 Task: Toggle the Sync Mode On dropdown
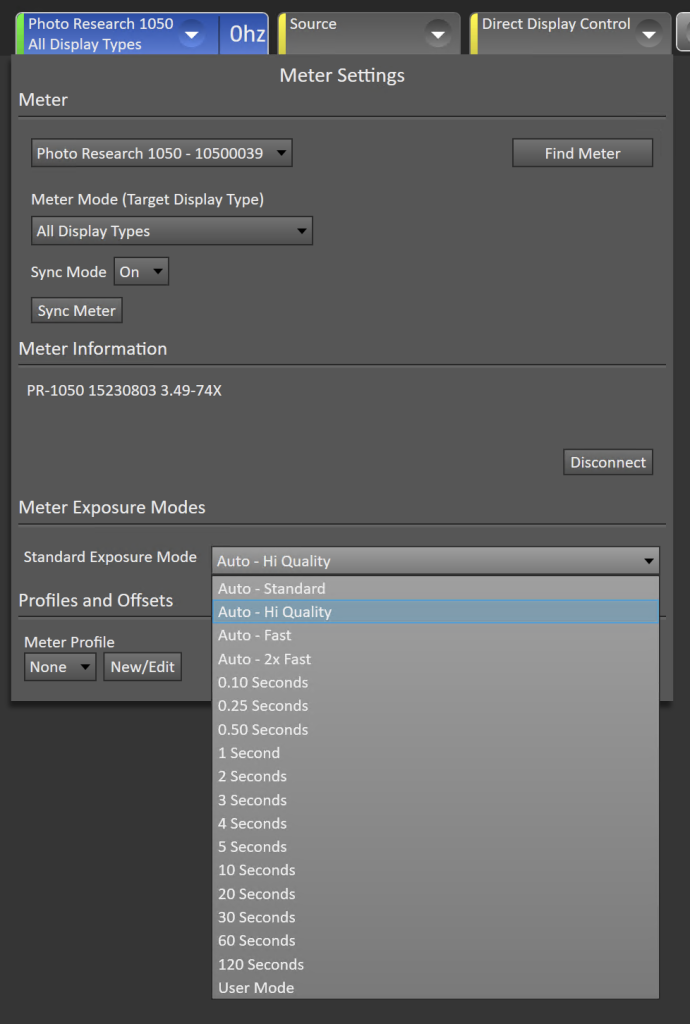[x=141, y=272]
